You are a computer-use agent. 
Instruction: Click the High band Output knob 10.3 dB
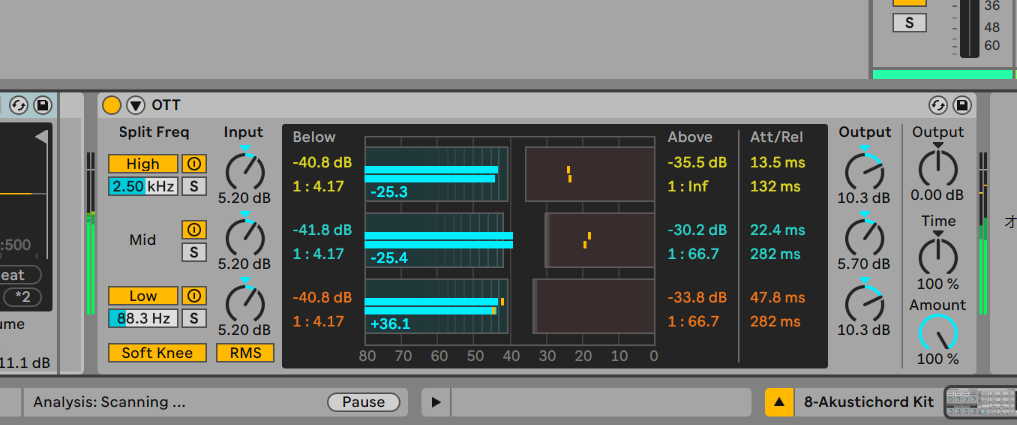click(864, 172)
